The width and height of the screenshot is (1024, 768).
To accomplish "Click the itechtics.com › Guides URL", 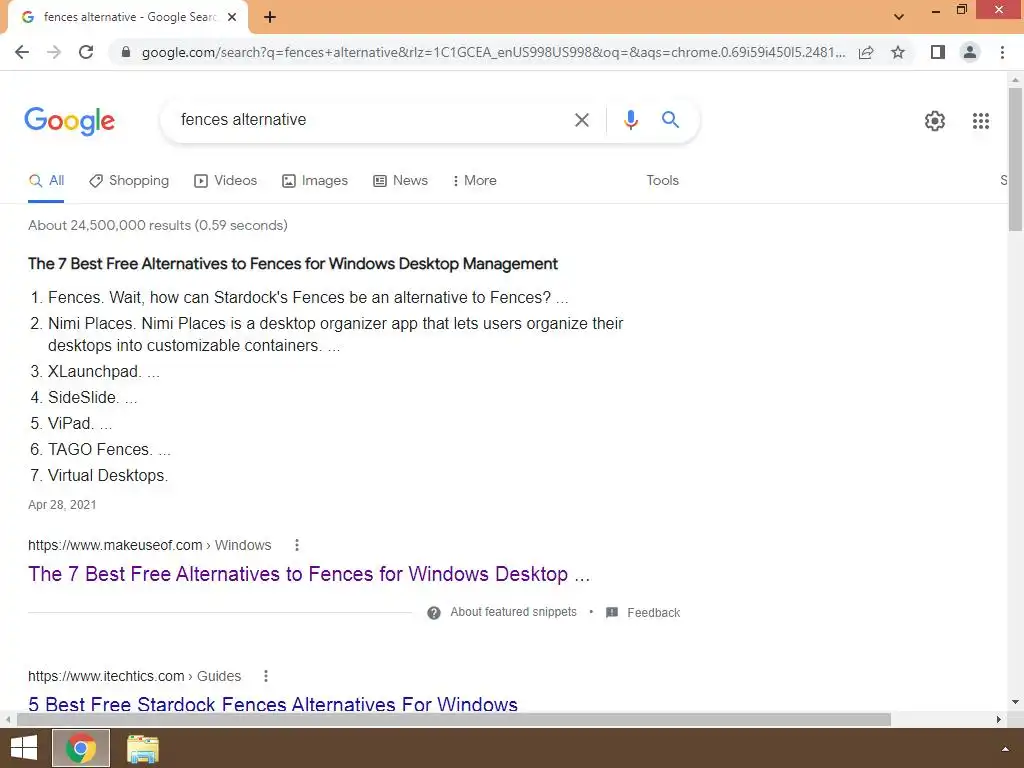I will click(135, 677).
